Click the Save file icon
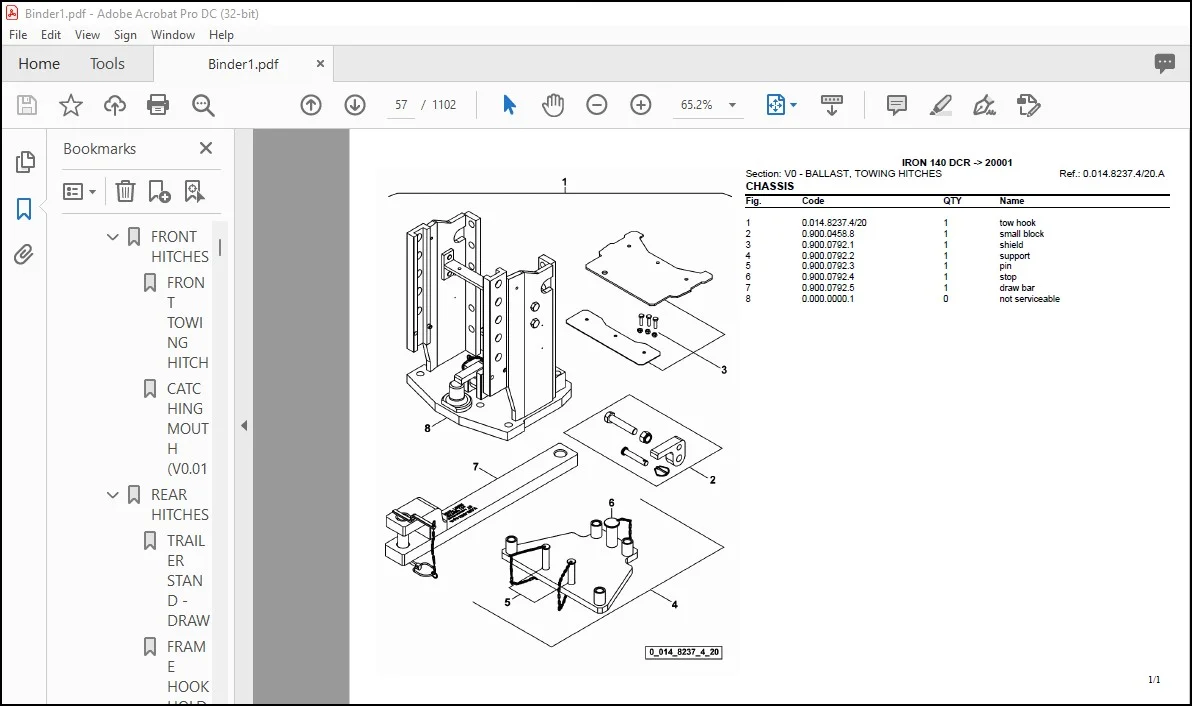This screenshot has height=706, width=1192. pyautogui.click(x=27, y=105)
